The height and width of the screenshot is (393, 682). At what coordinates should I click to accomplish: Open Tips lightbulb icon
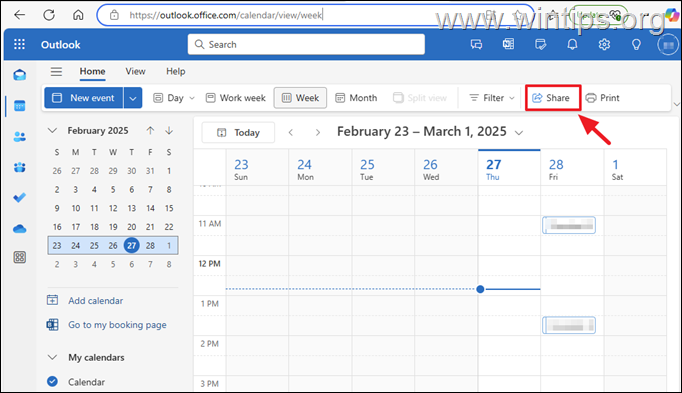pos(636,44)
